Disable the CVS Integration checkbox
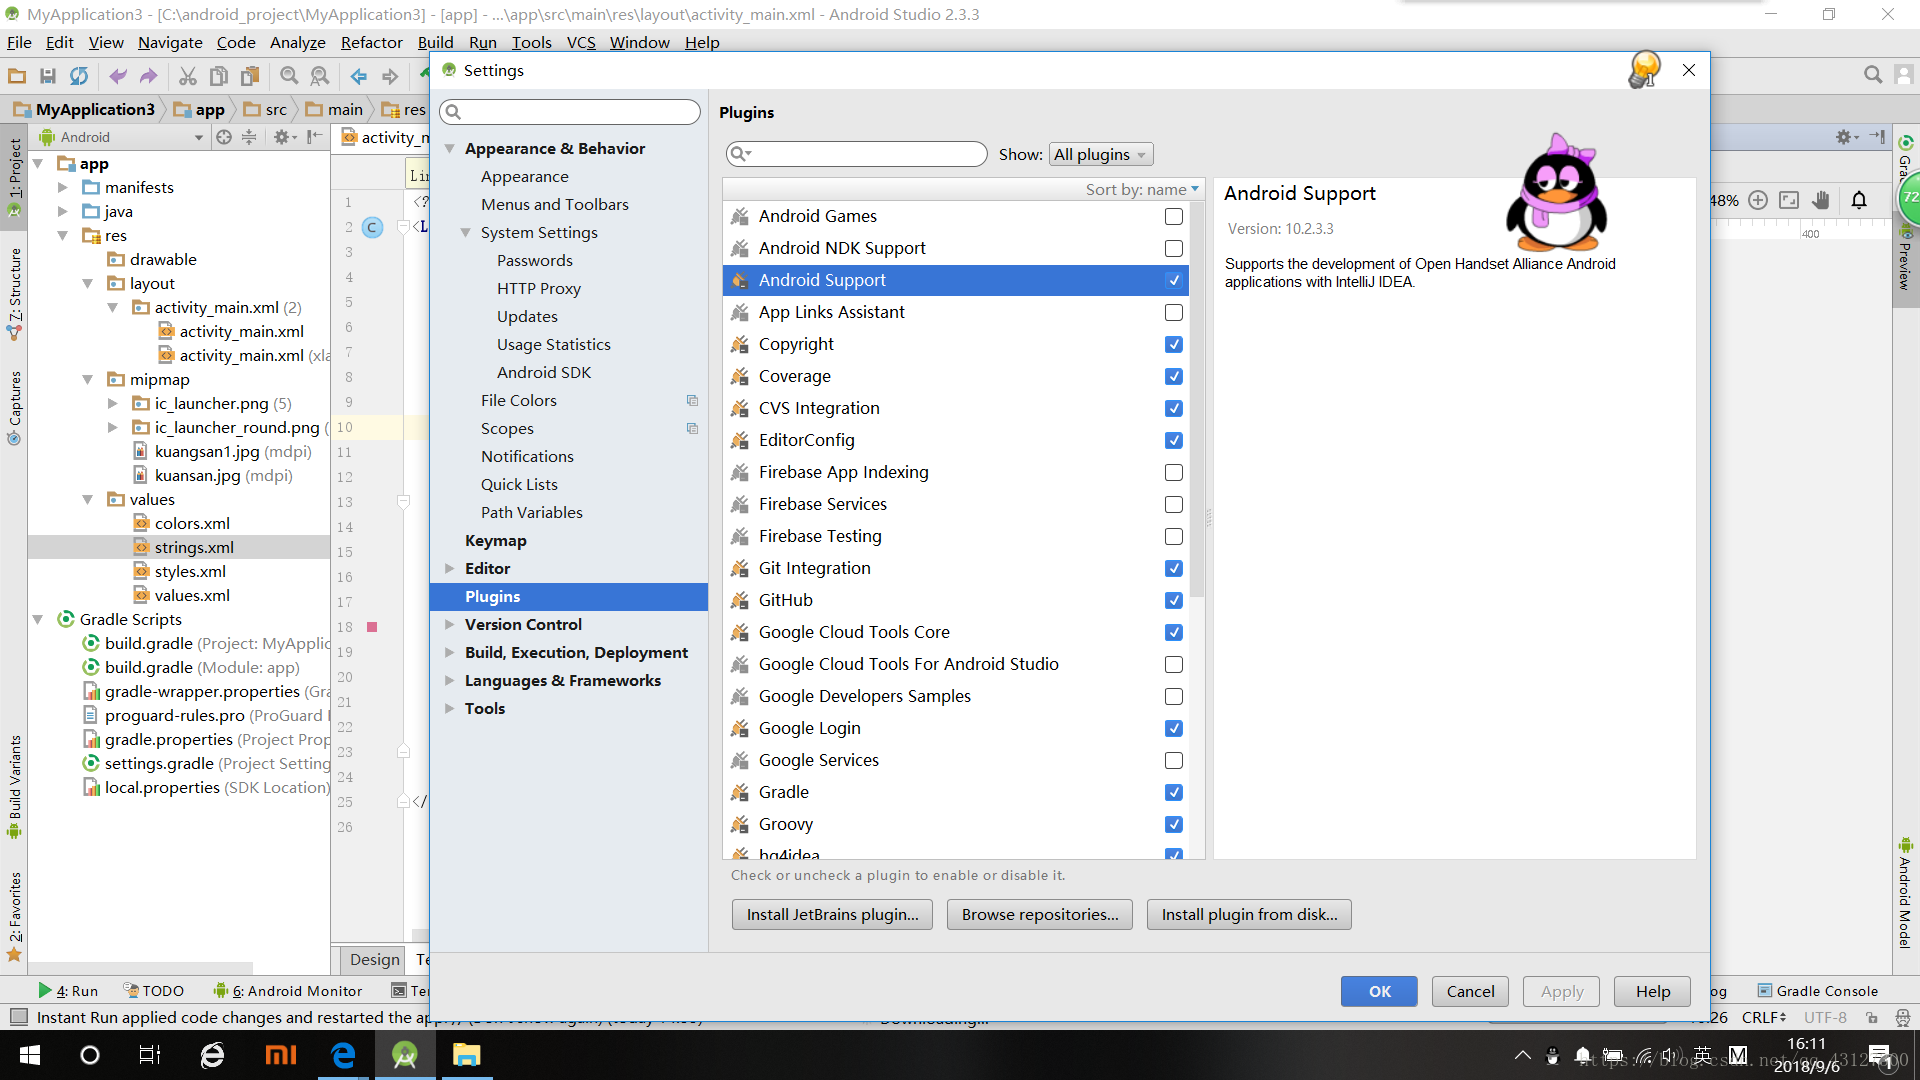The image size is (1920, 1080). point(1174,408)
